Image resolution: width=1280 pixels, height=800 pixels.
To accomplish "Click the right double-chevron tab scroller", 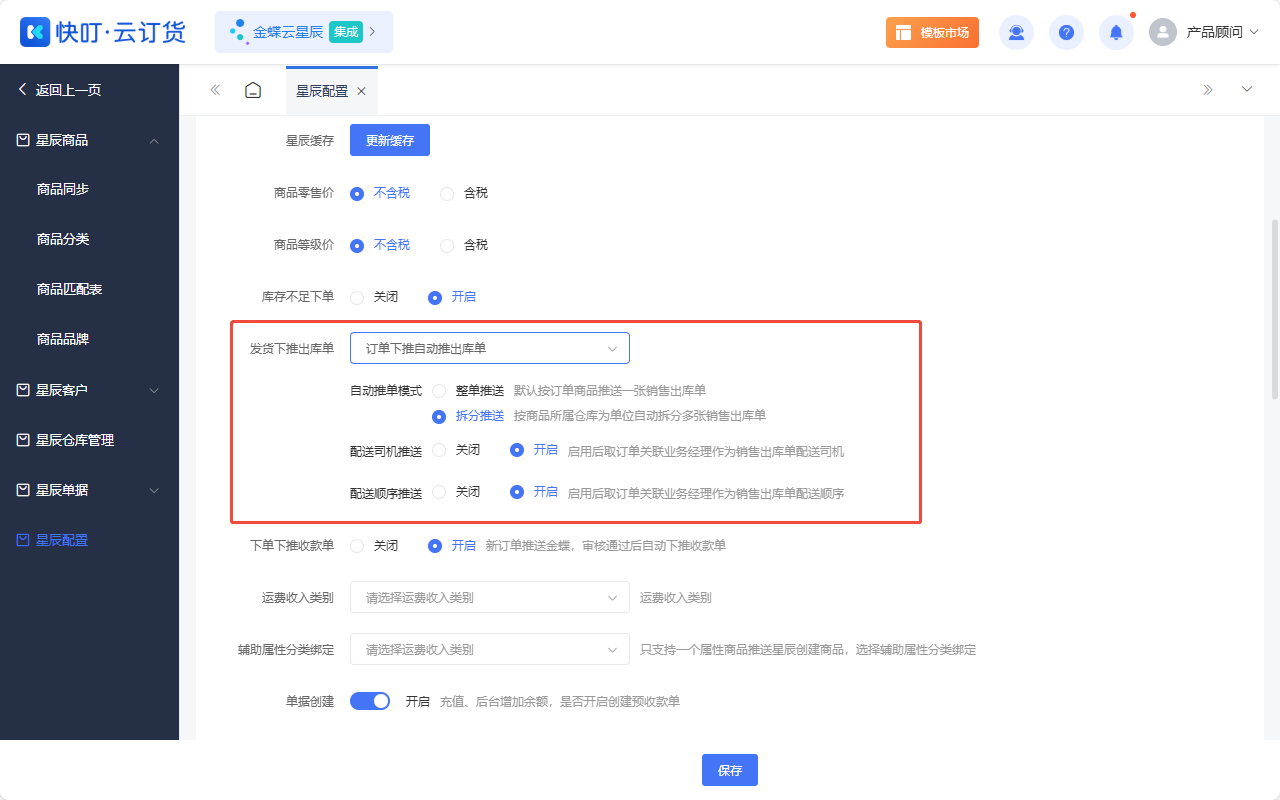I will [1209, 89].
